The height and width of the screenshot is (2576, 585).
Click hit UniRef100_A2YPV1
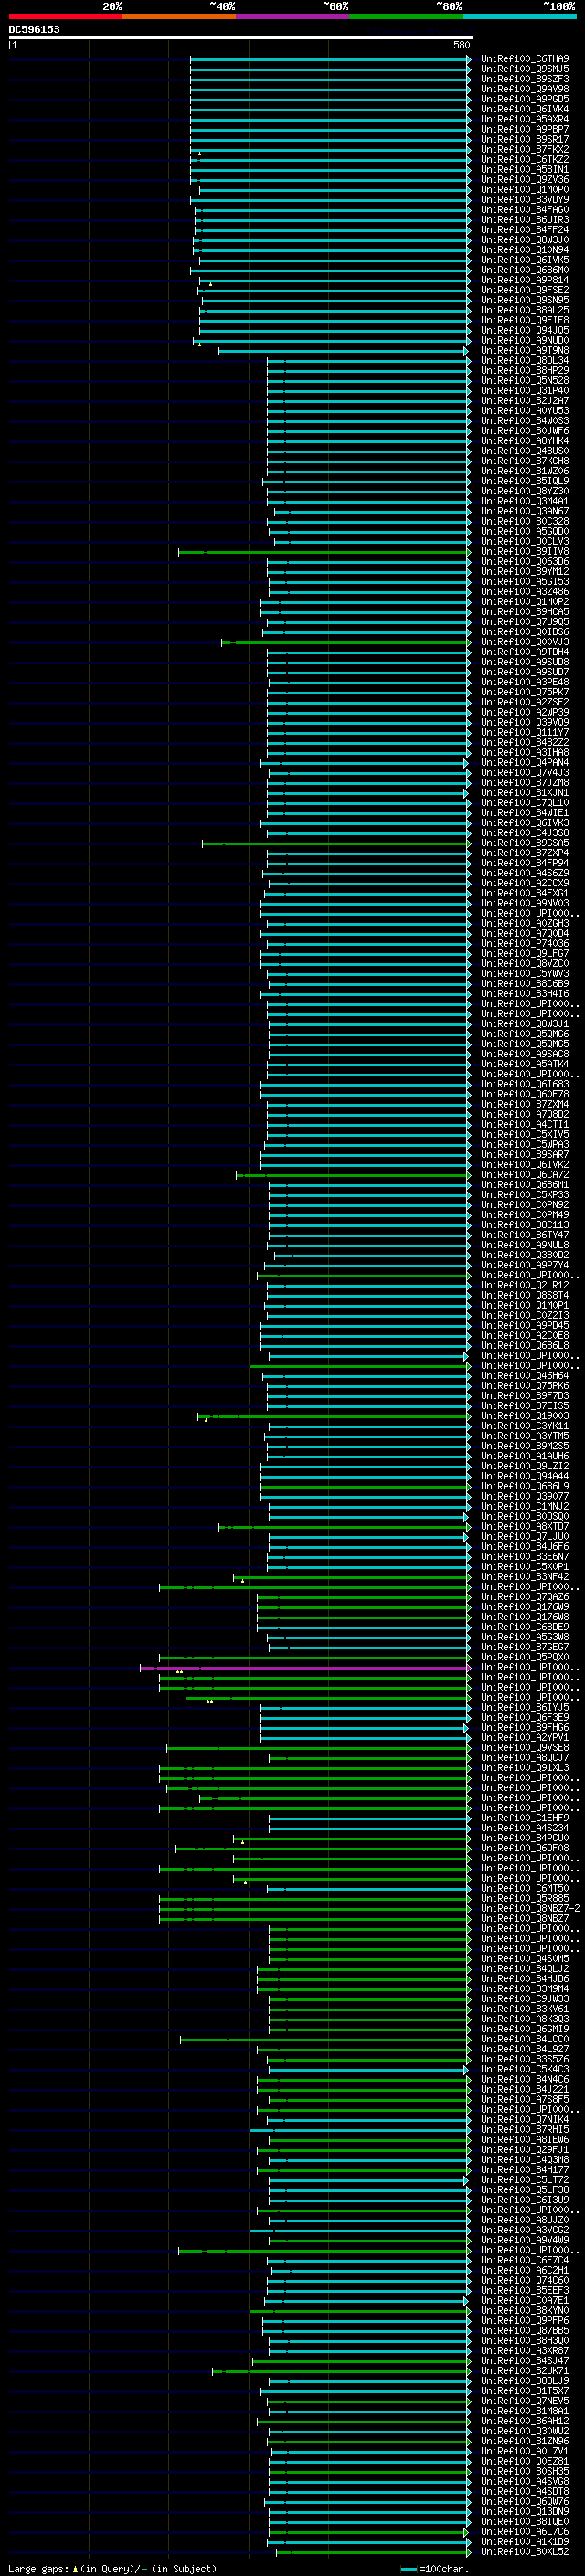coord(525,1738)
